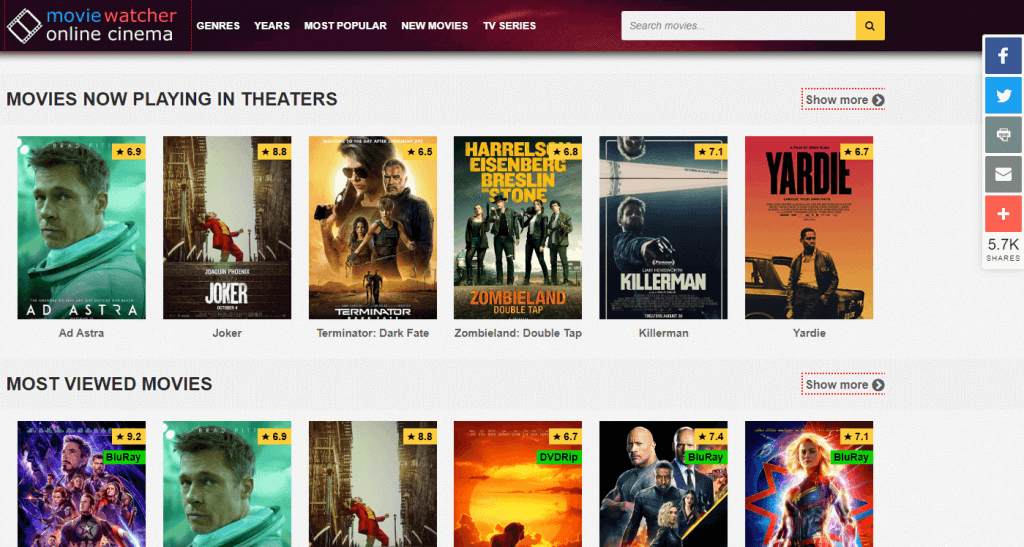Click the Terminator: Dark Fate title link
This screenshot has height=547, width=1024.
pyautogui.click(x=373, y=333)
